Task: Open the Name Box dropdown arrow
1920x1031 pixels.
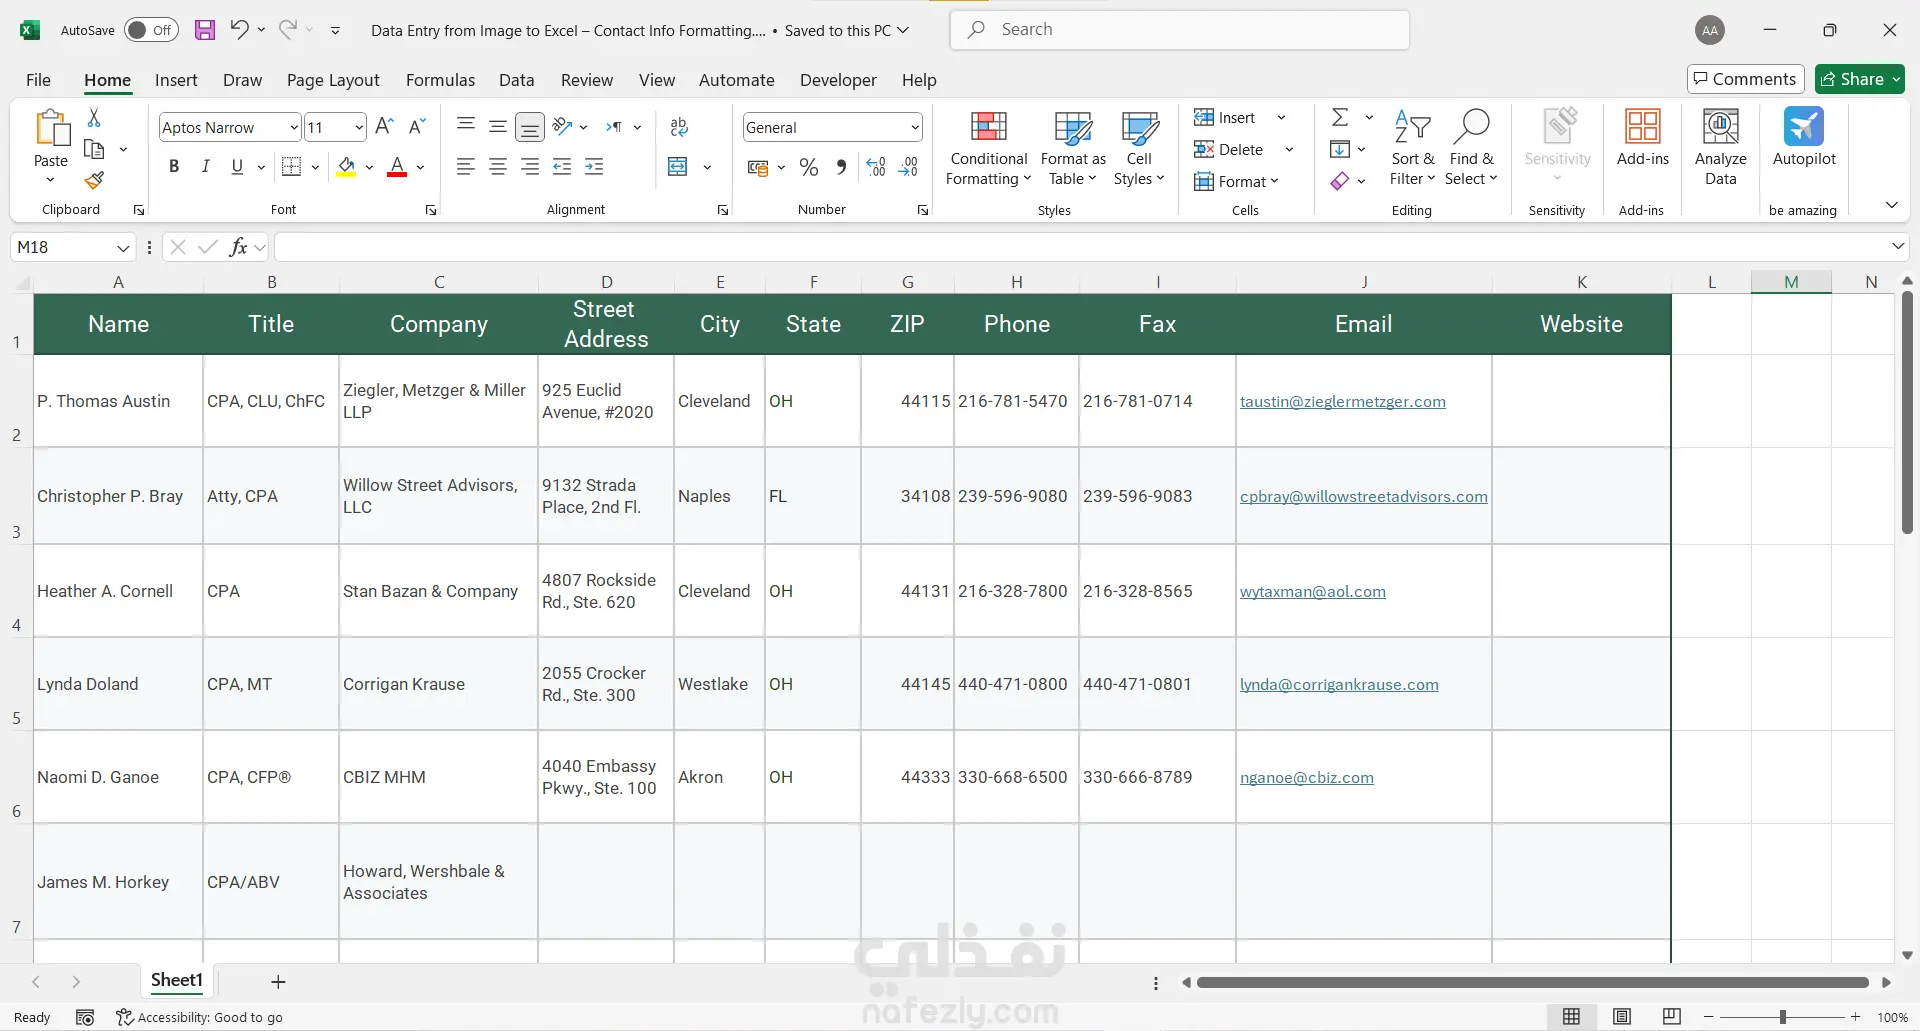Action: pyautogui.click(x=123, y=248)
